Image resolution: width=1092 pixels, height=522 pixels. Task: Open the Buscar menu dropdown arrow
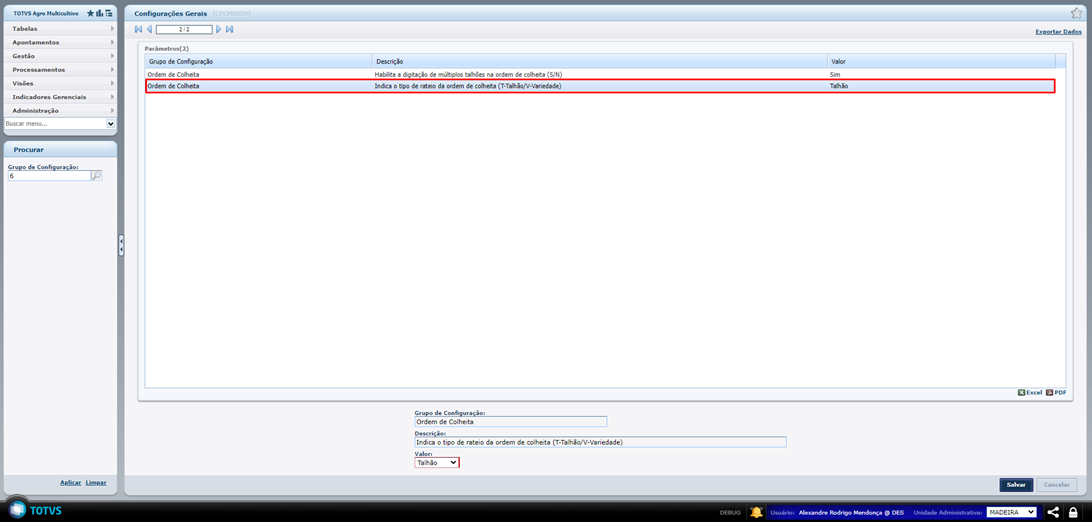coord(110,124)
